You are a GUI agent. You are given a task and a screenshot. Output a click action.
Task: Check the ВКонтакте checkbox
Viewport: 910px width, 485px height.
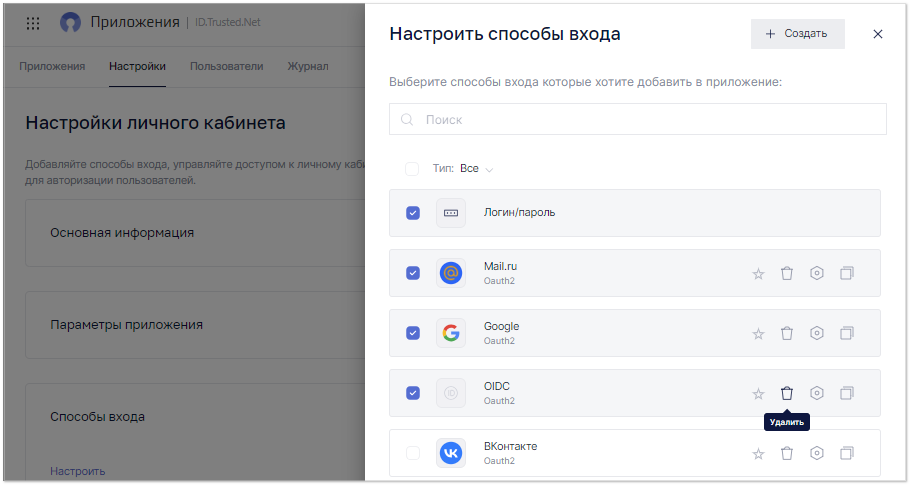413,453
